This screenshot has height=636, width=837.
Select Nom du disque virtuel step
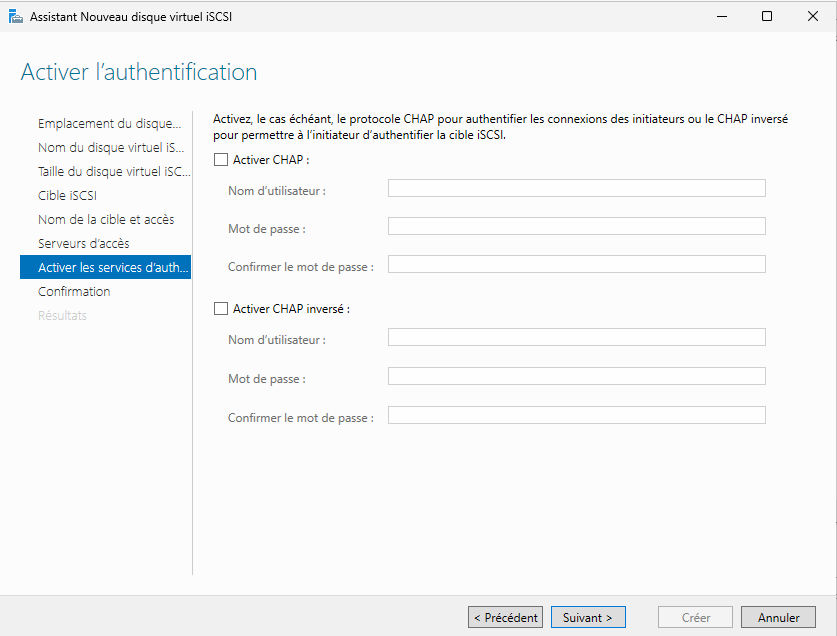[110, 147]
